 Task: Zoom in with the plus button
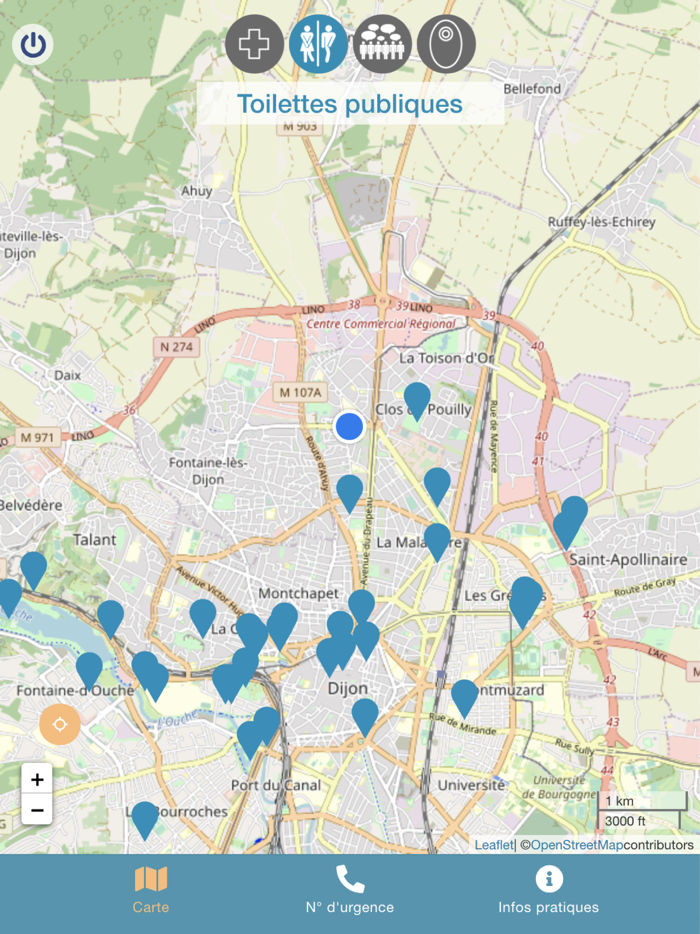[x=37, y=779]
